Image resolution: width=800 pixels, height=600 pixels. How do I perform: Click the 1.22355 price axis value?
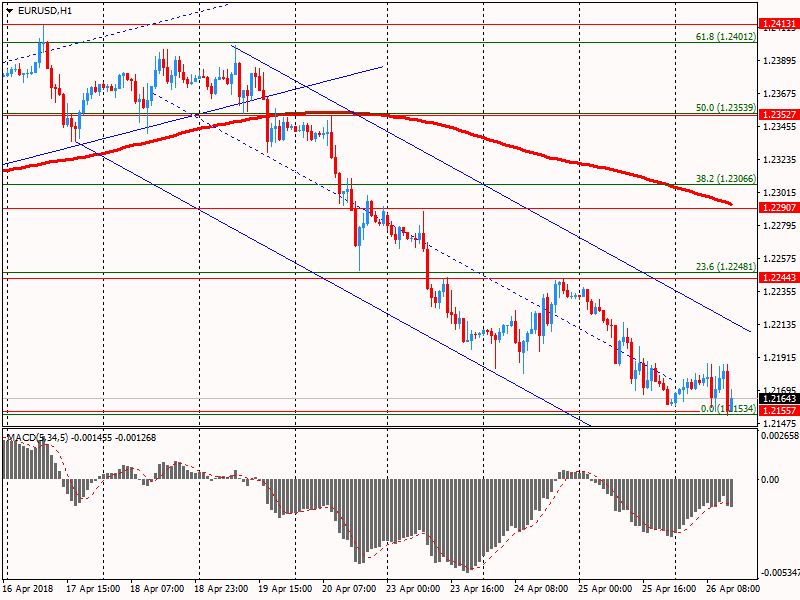780,291
